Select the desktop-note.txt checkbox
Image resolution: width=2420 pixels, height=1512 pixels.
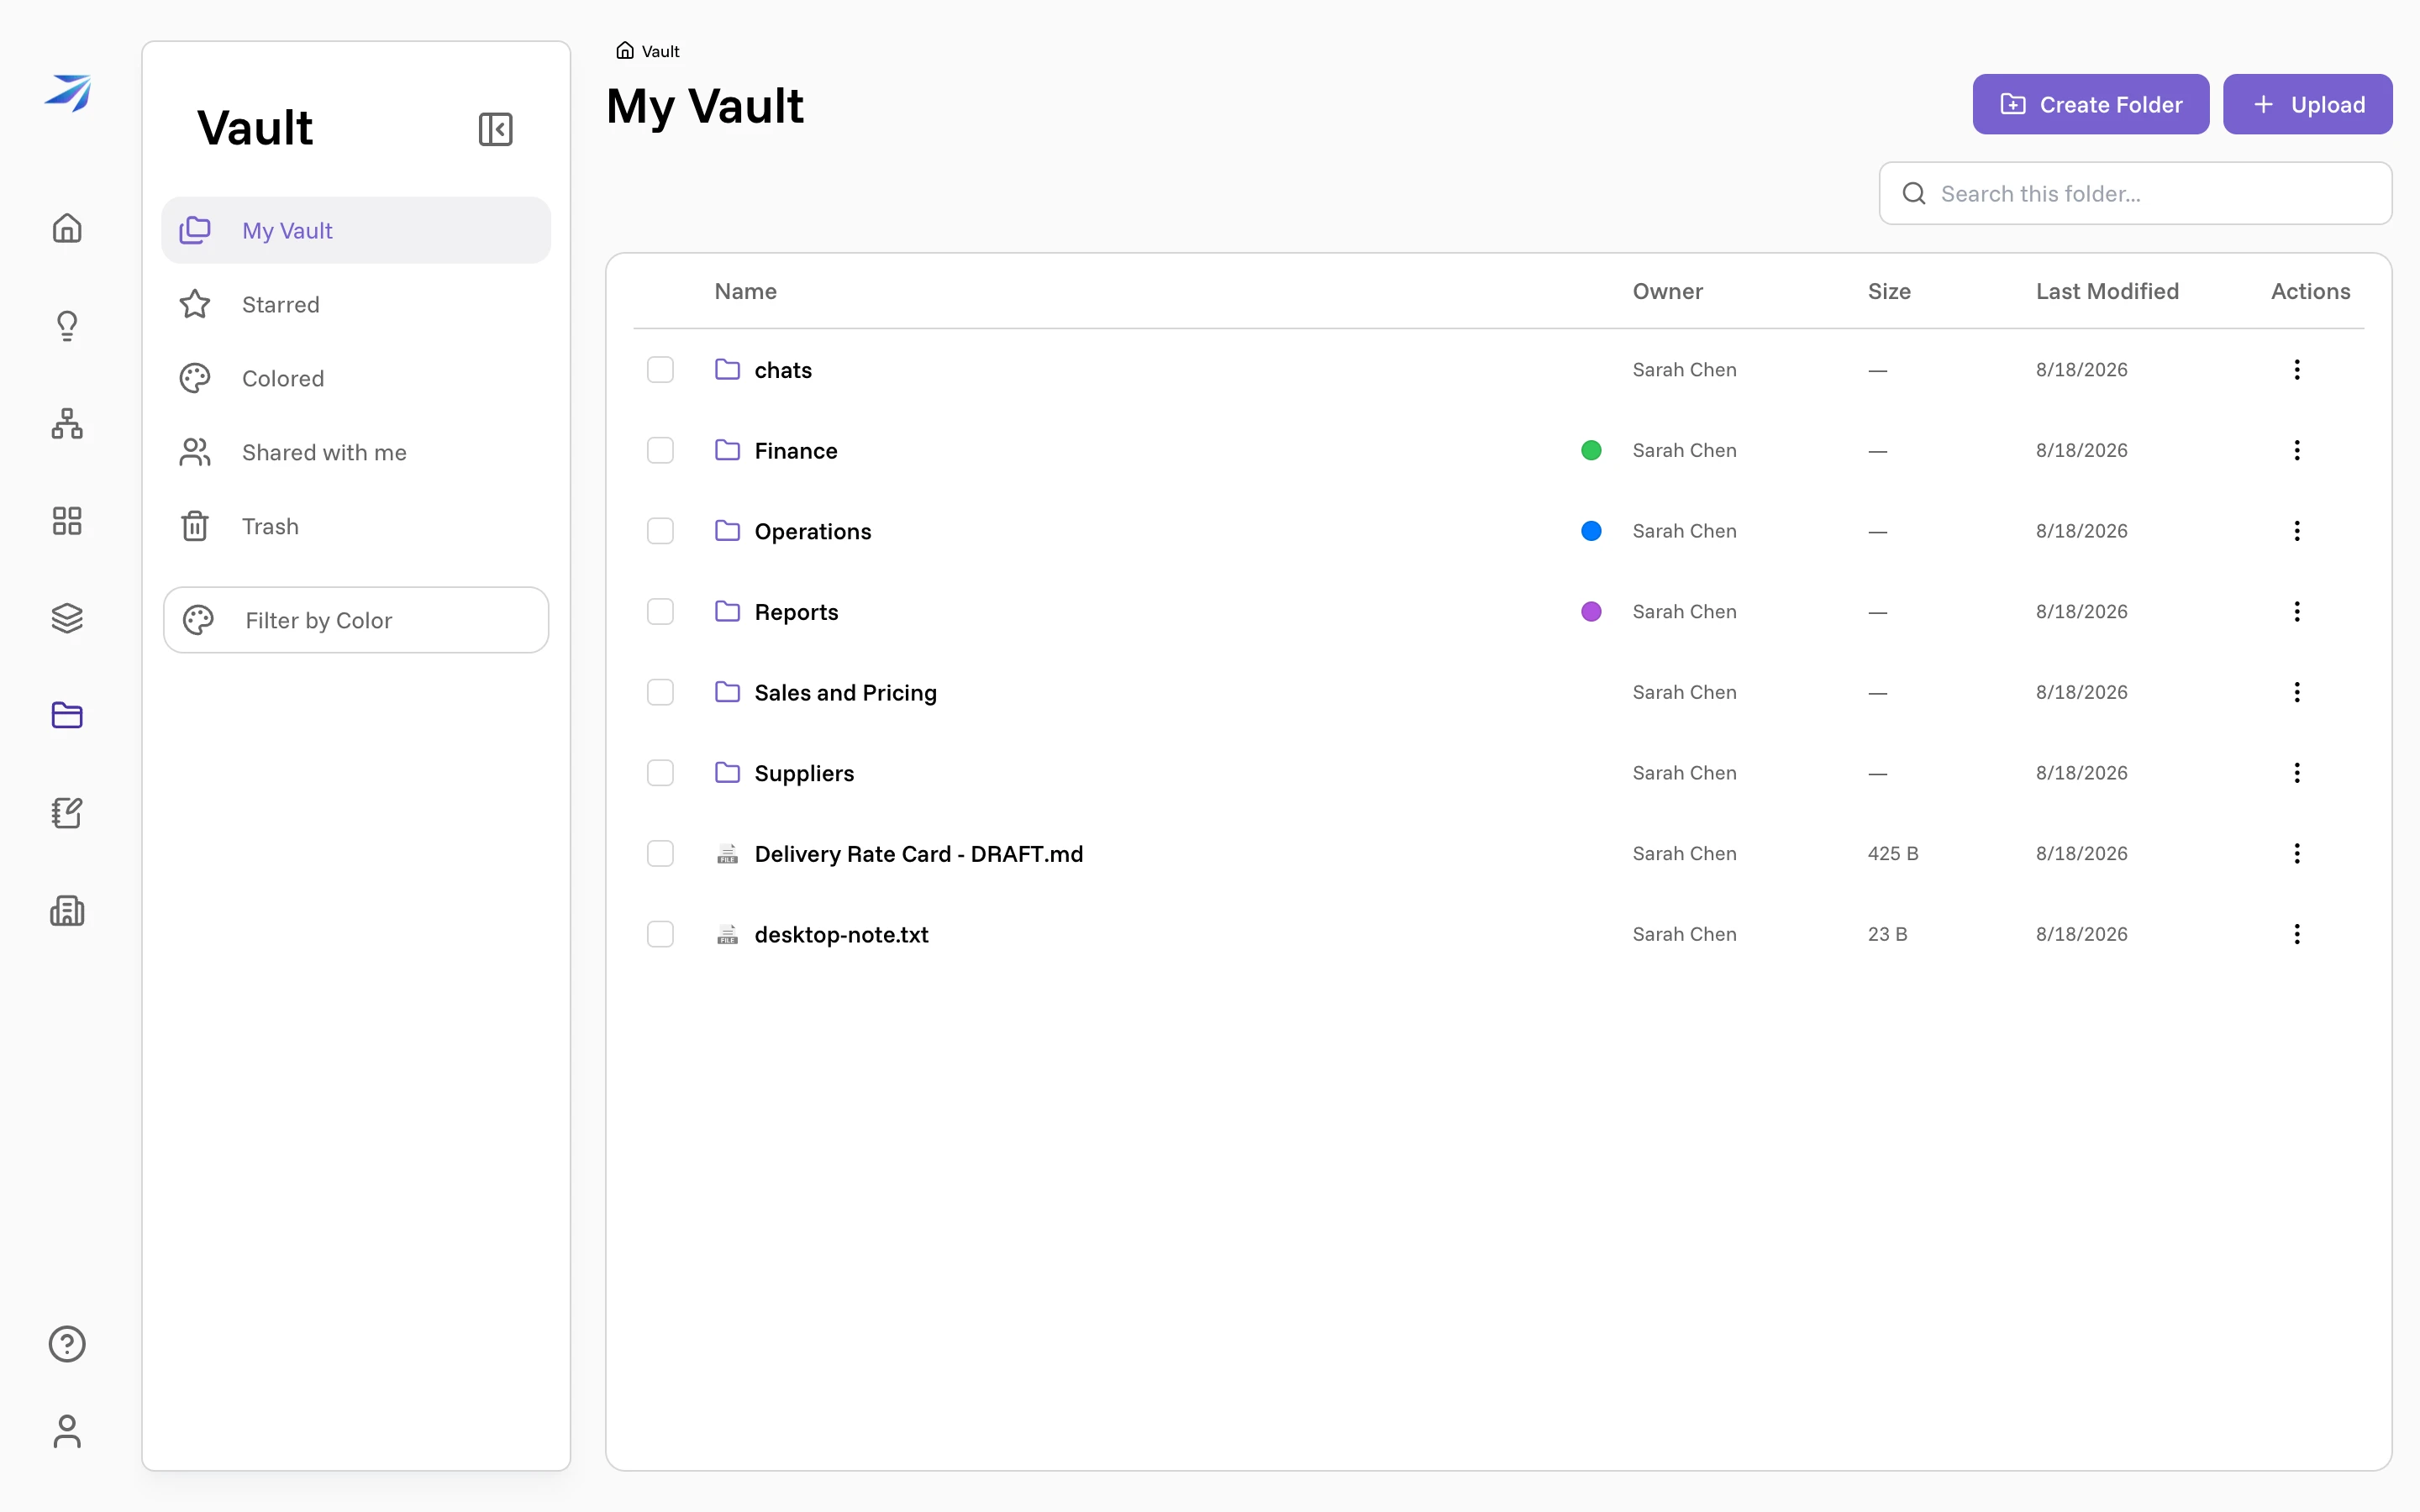pos(660,934)
